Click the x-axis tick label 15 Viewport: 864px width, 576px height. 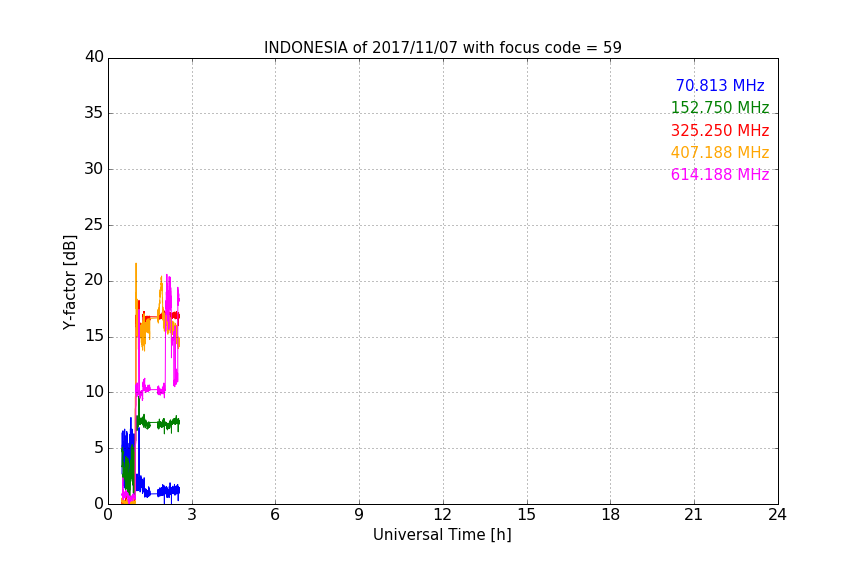pos(527,515)
